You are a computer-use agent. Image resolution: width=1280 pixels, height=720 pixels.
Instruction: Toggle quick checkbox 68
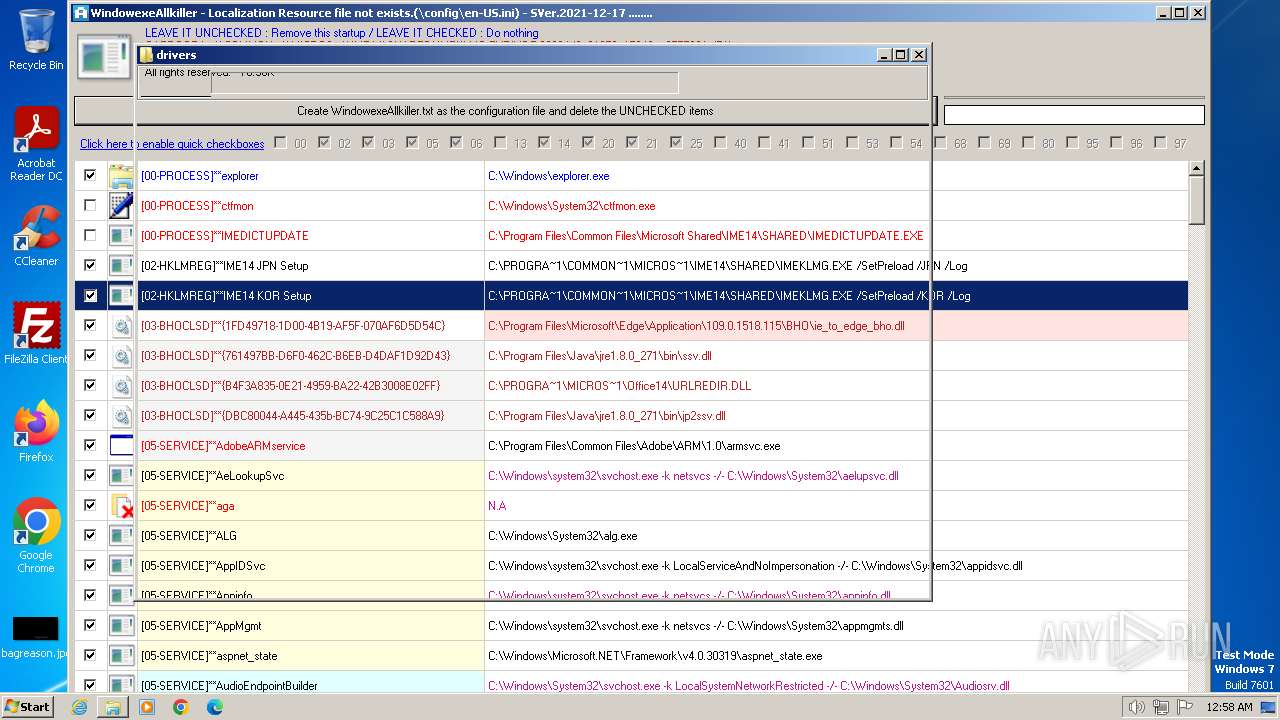click(x=940, y=143)
